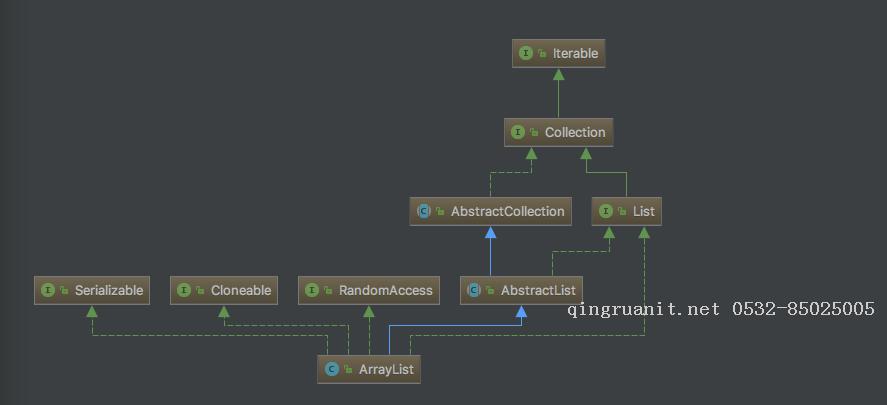887x405 pixels.
Task: Select the List node label
Action: [x=643, y=211]
